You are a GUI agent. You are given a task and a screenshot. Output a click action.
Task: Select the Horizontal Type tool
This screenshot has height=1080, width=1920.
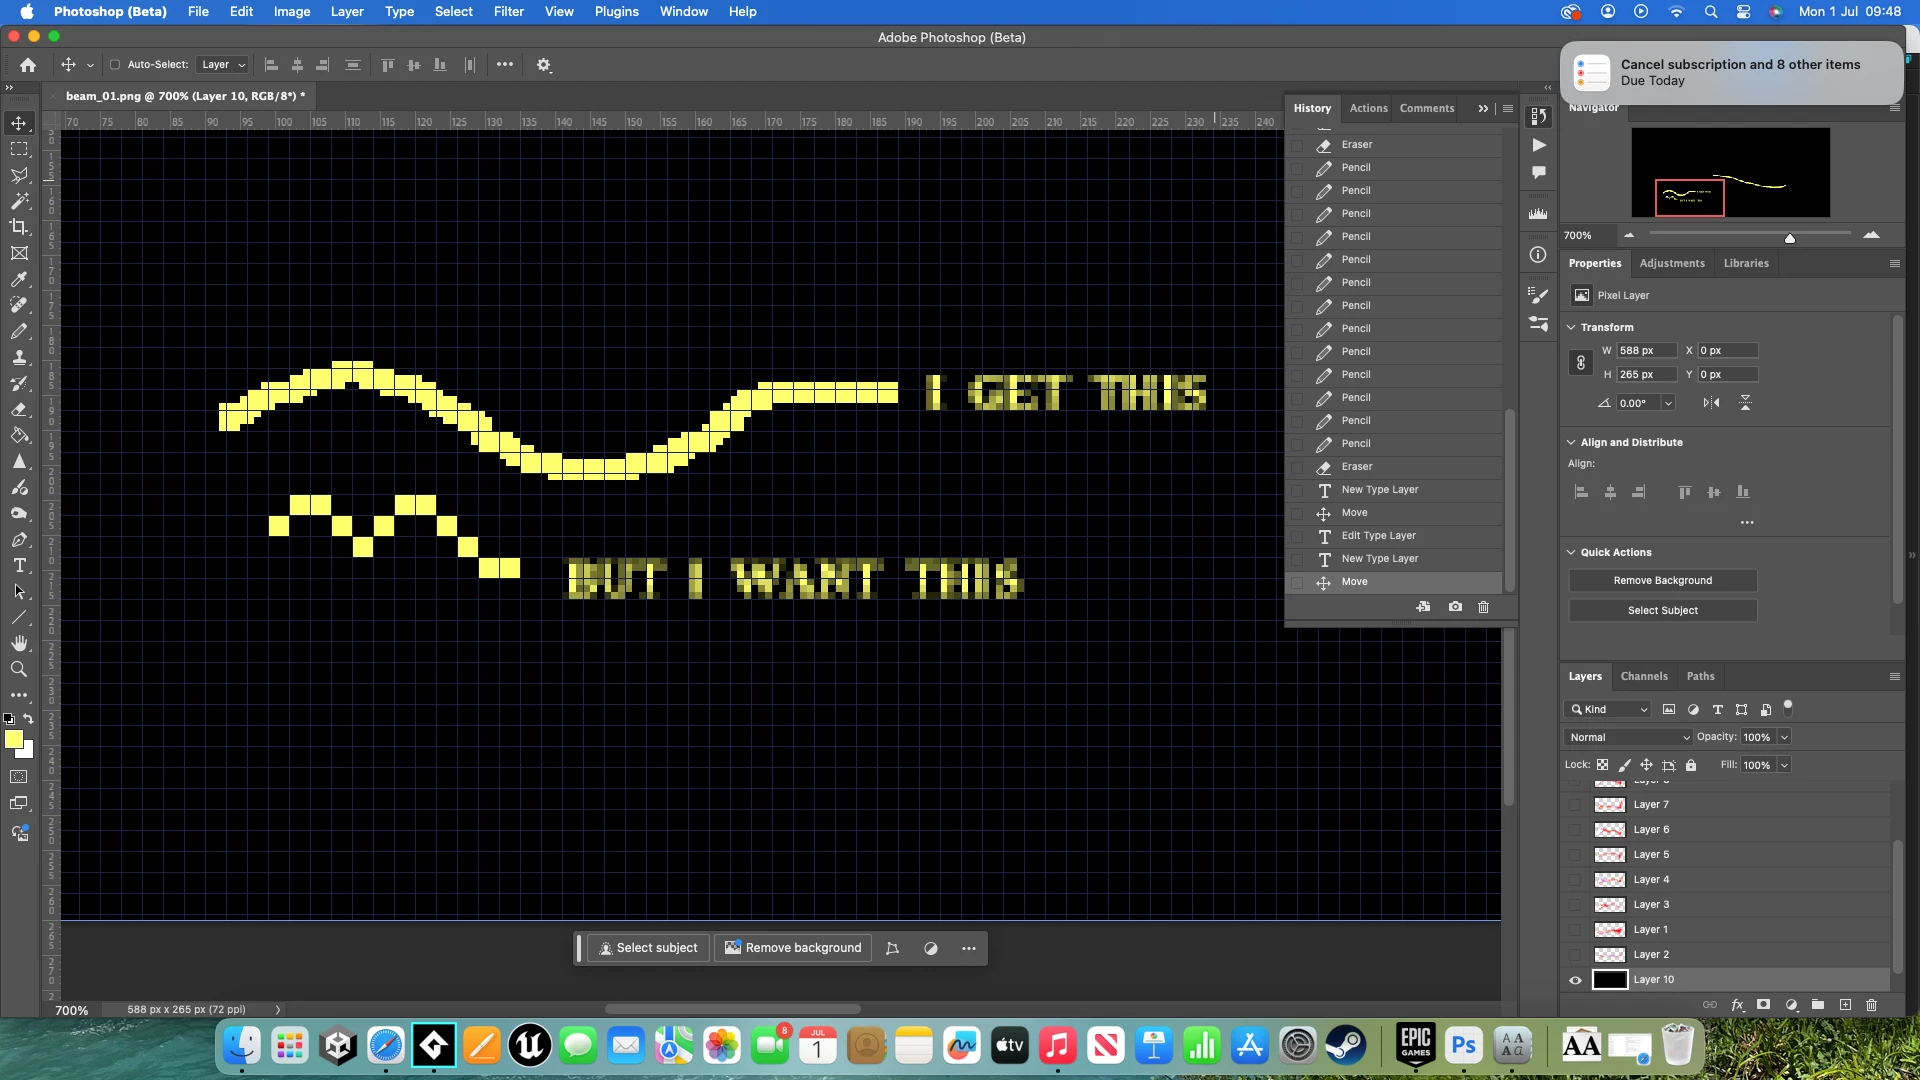pyautogui.click(x=19, y=566)
